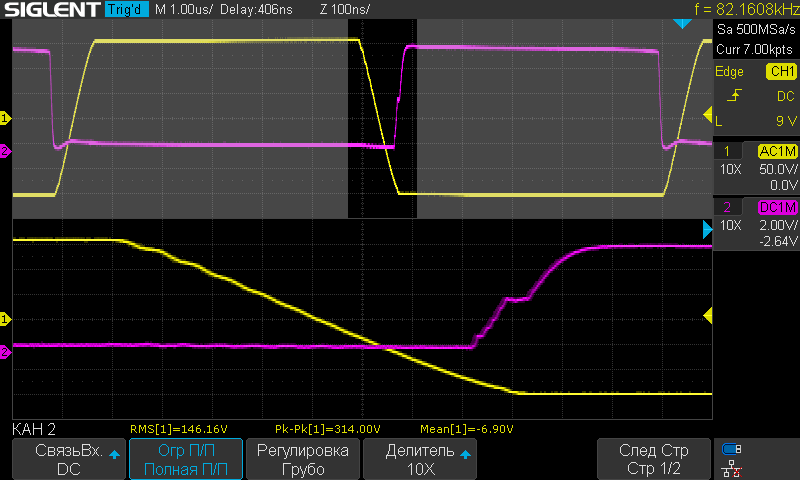800x480 pixels.
Task: Click the channel 1 10X probe label
Action: point(730,169)
